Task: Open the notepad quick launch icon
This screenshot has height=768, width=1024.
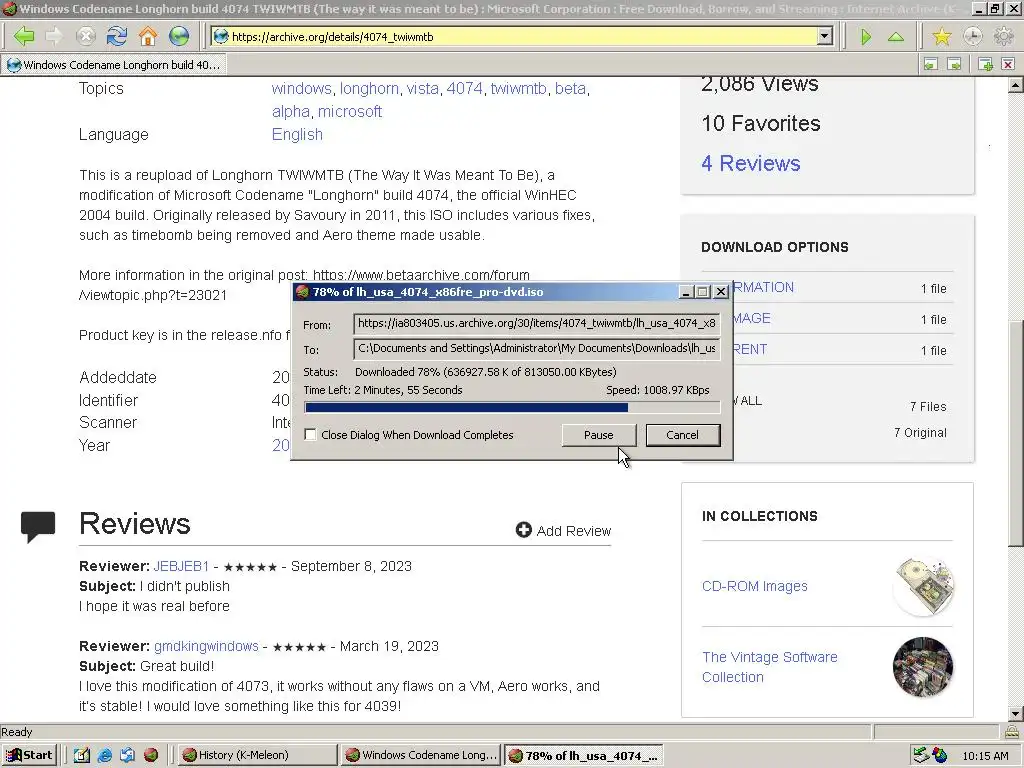Action: click(x=82, y=755)
